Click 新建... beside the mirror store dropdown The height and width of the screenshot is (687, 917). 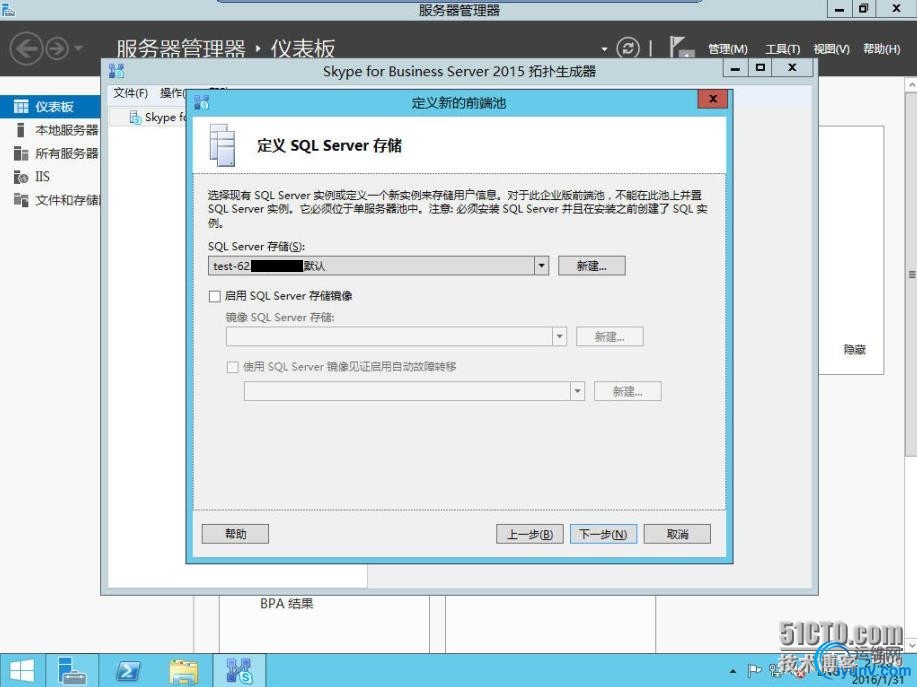(609, 337)
